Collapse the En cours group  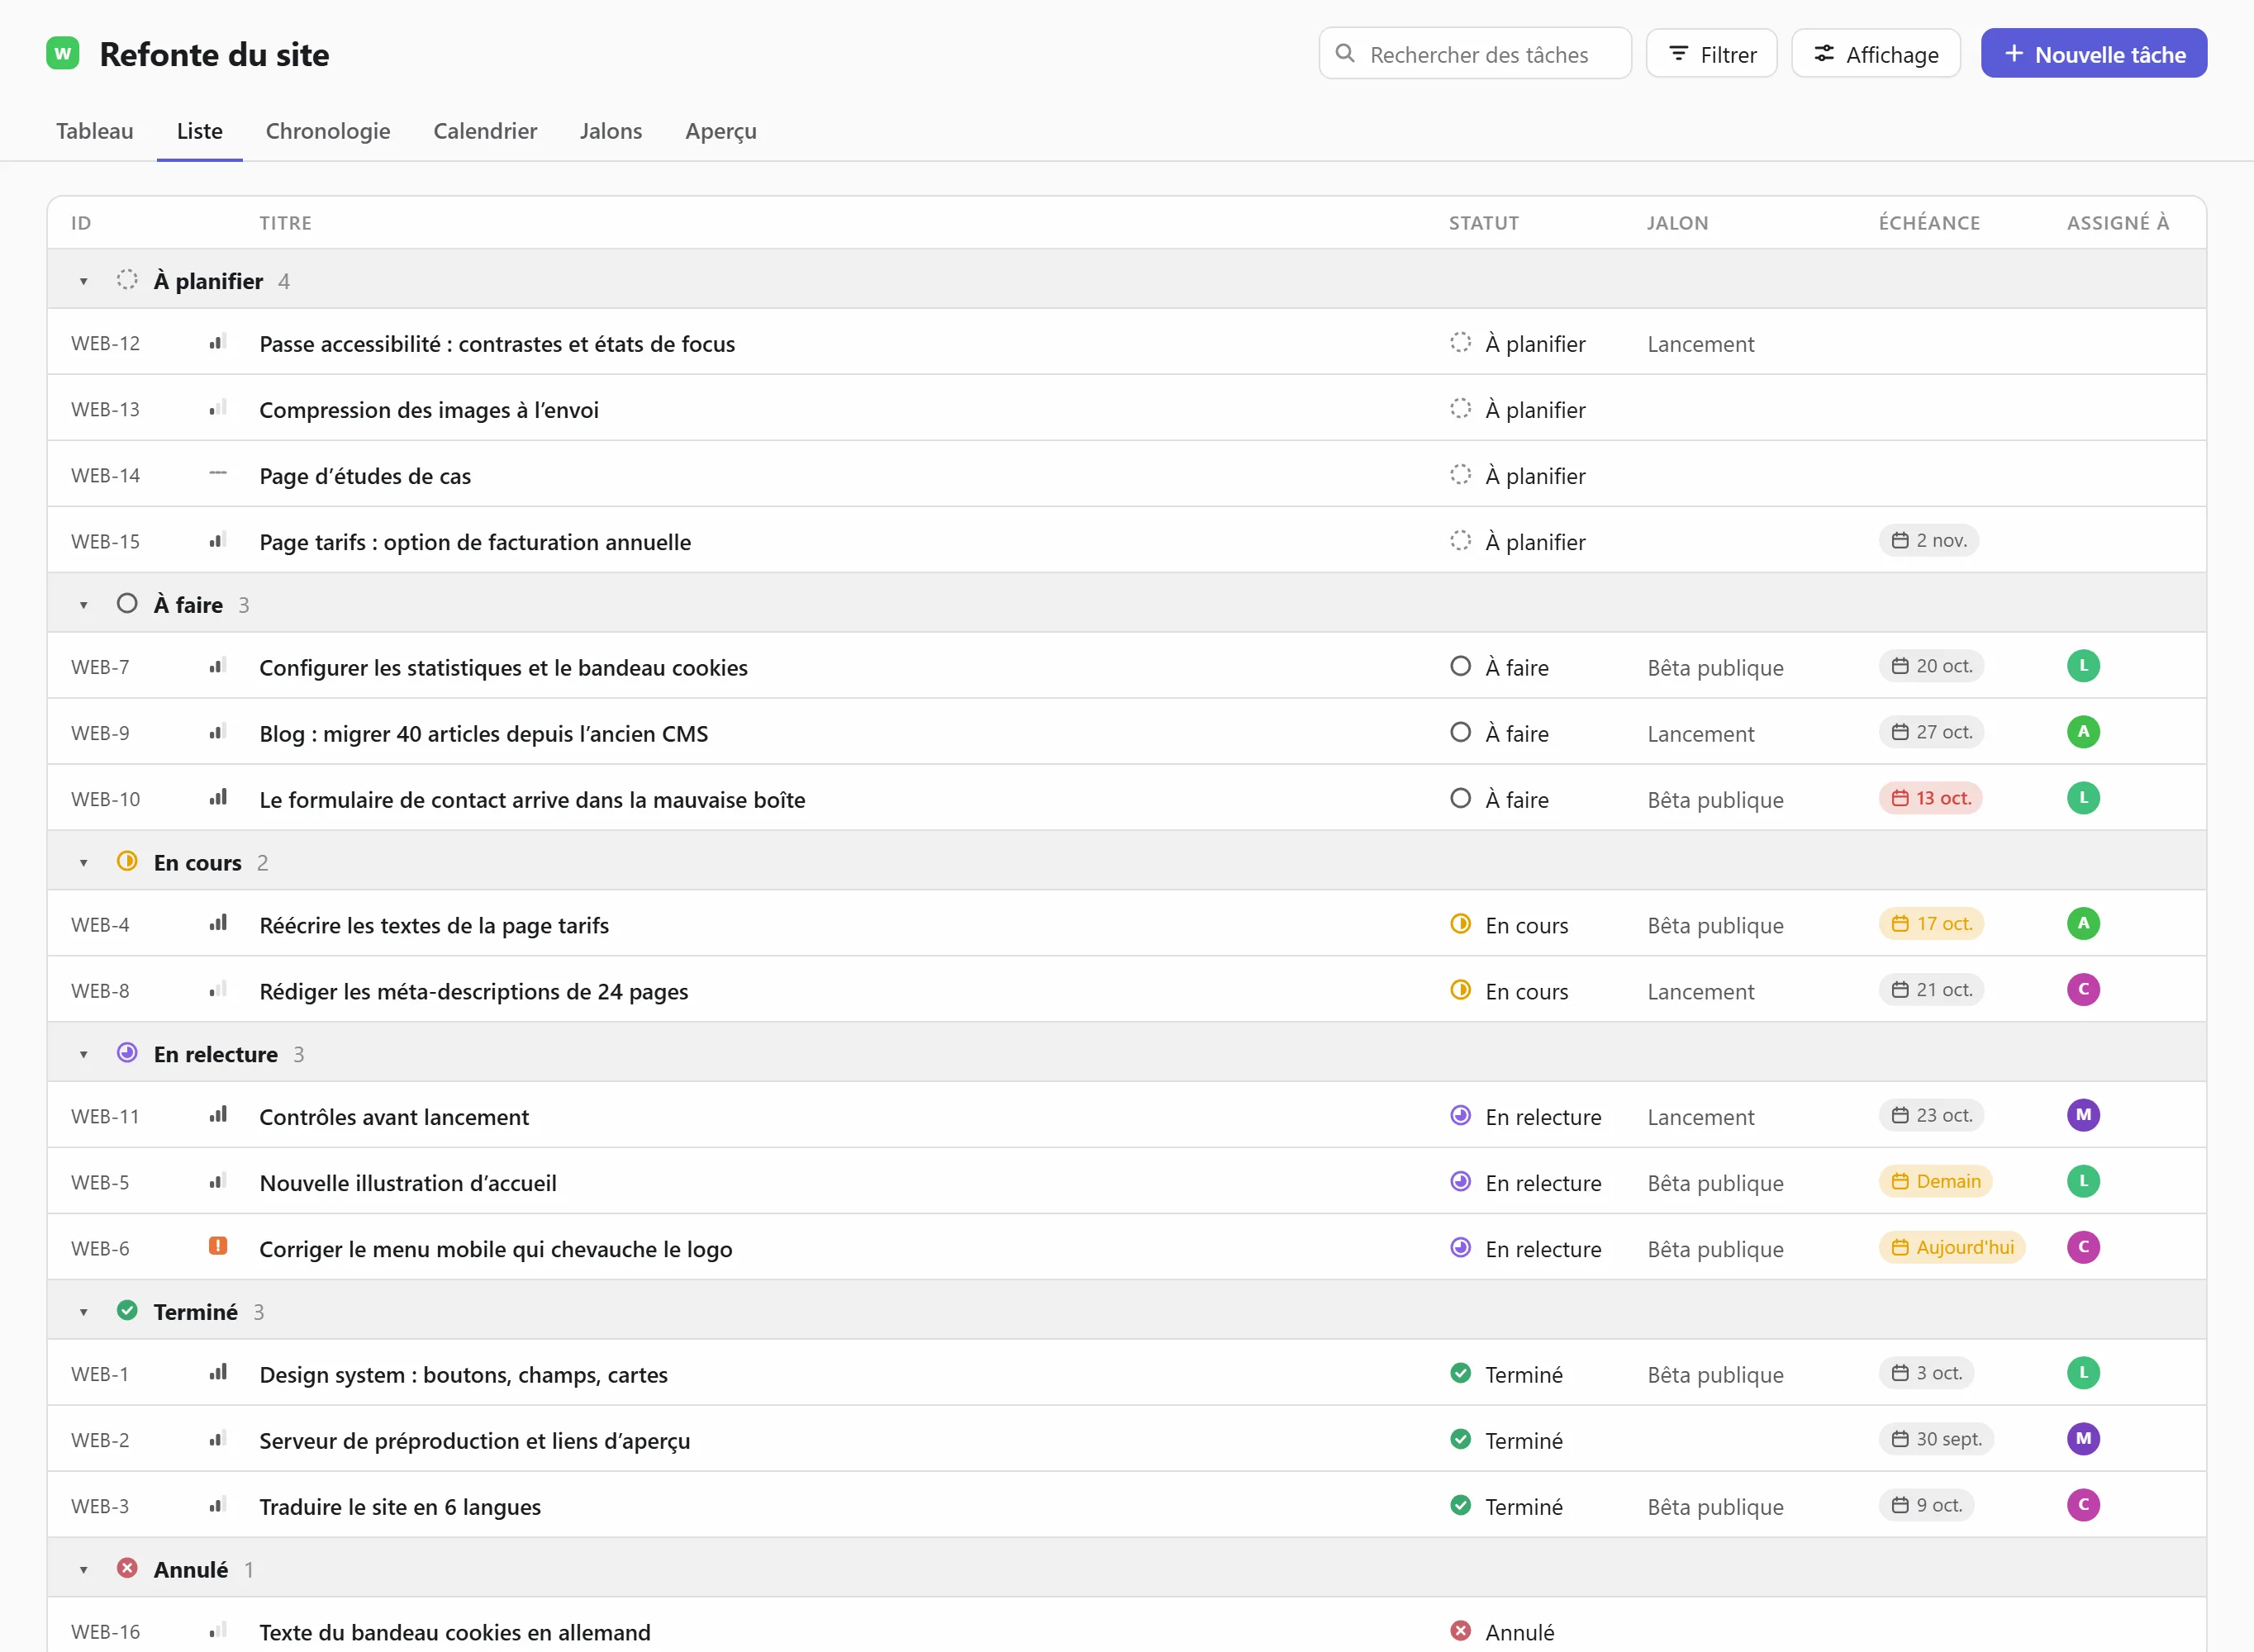click(84, 863)
